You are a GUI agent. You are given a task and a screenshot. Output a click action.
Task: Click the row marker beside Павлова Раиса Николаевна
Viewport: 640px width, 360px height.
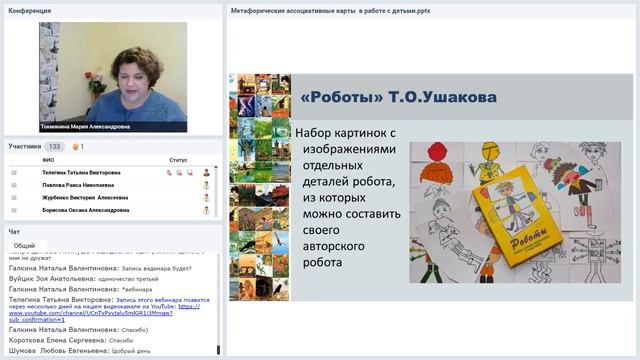[x=14, y=185]
